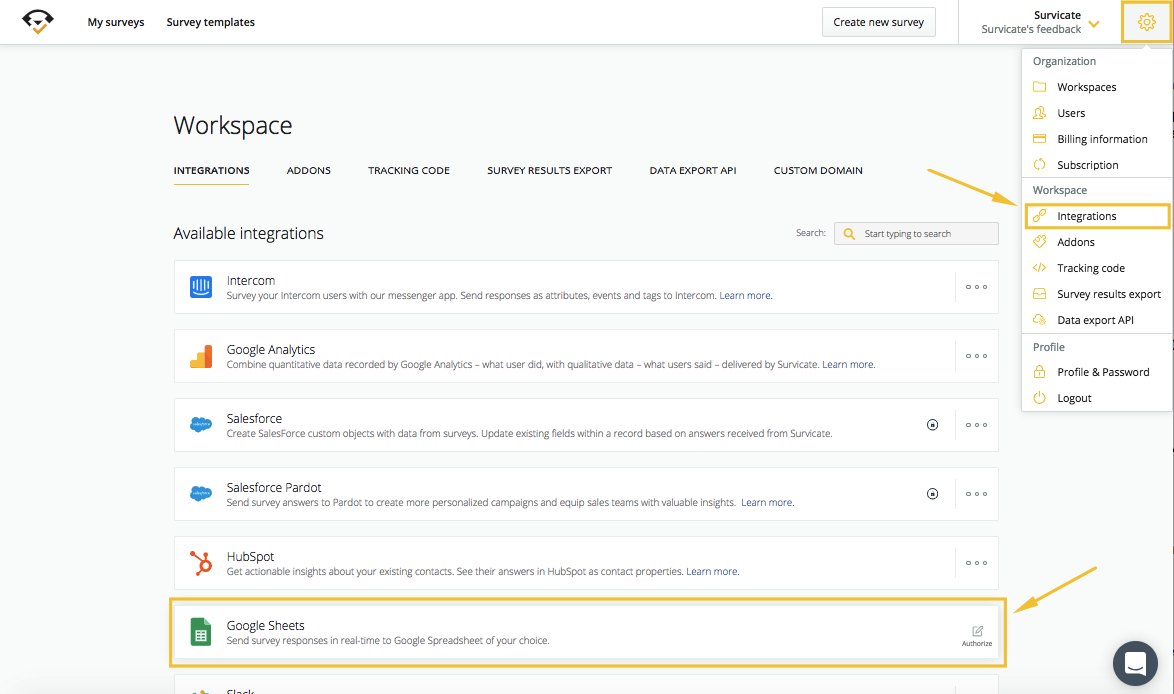The height and width of the screenshot is (694, 1174).
Task: Click the Google Sheets integration title
Action: coord(265,625)
